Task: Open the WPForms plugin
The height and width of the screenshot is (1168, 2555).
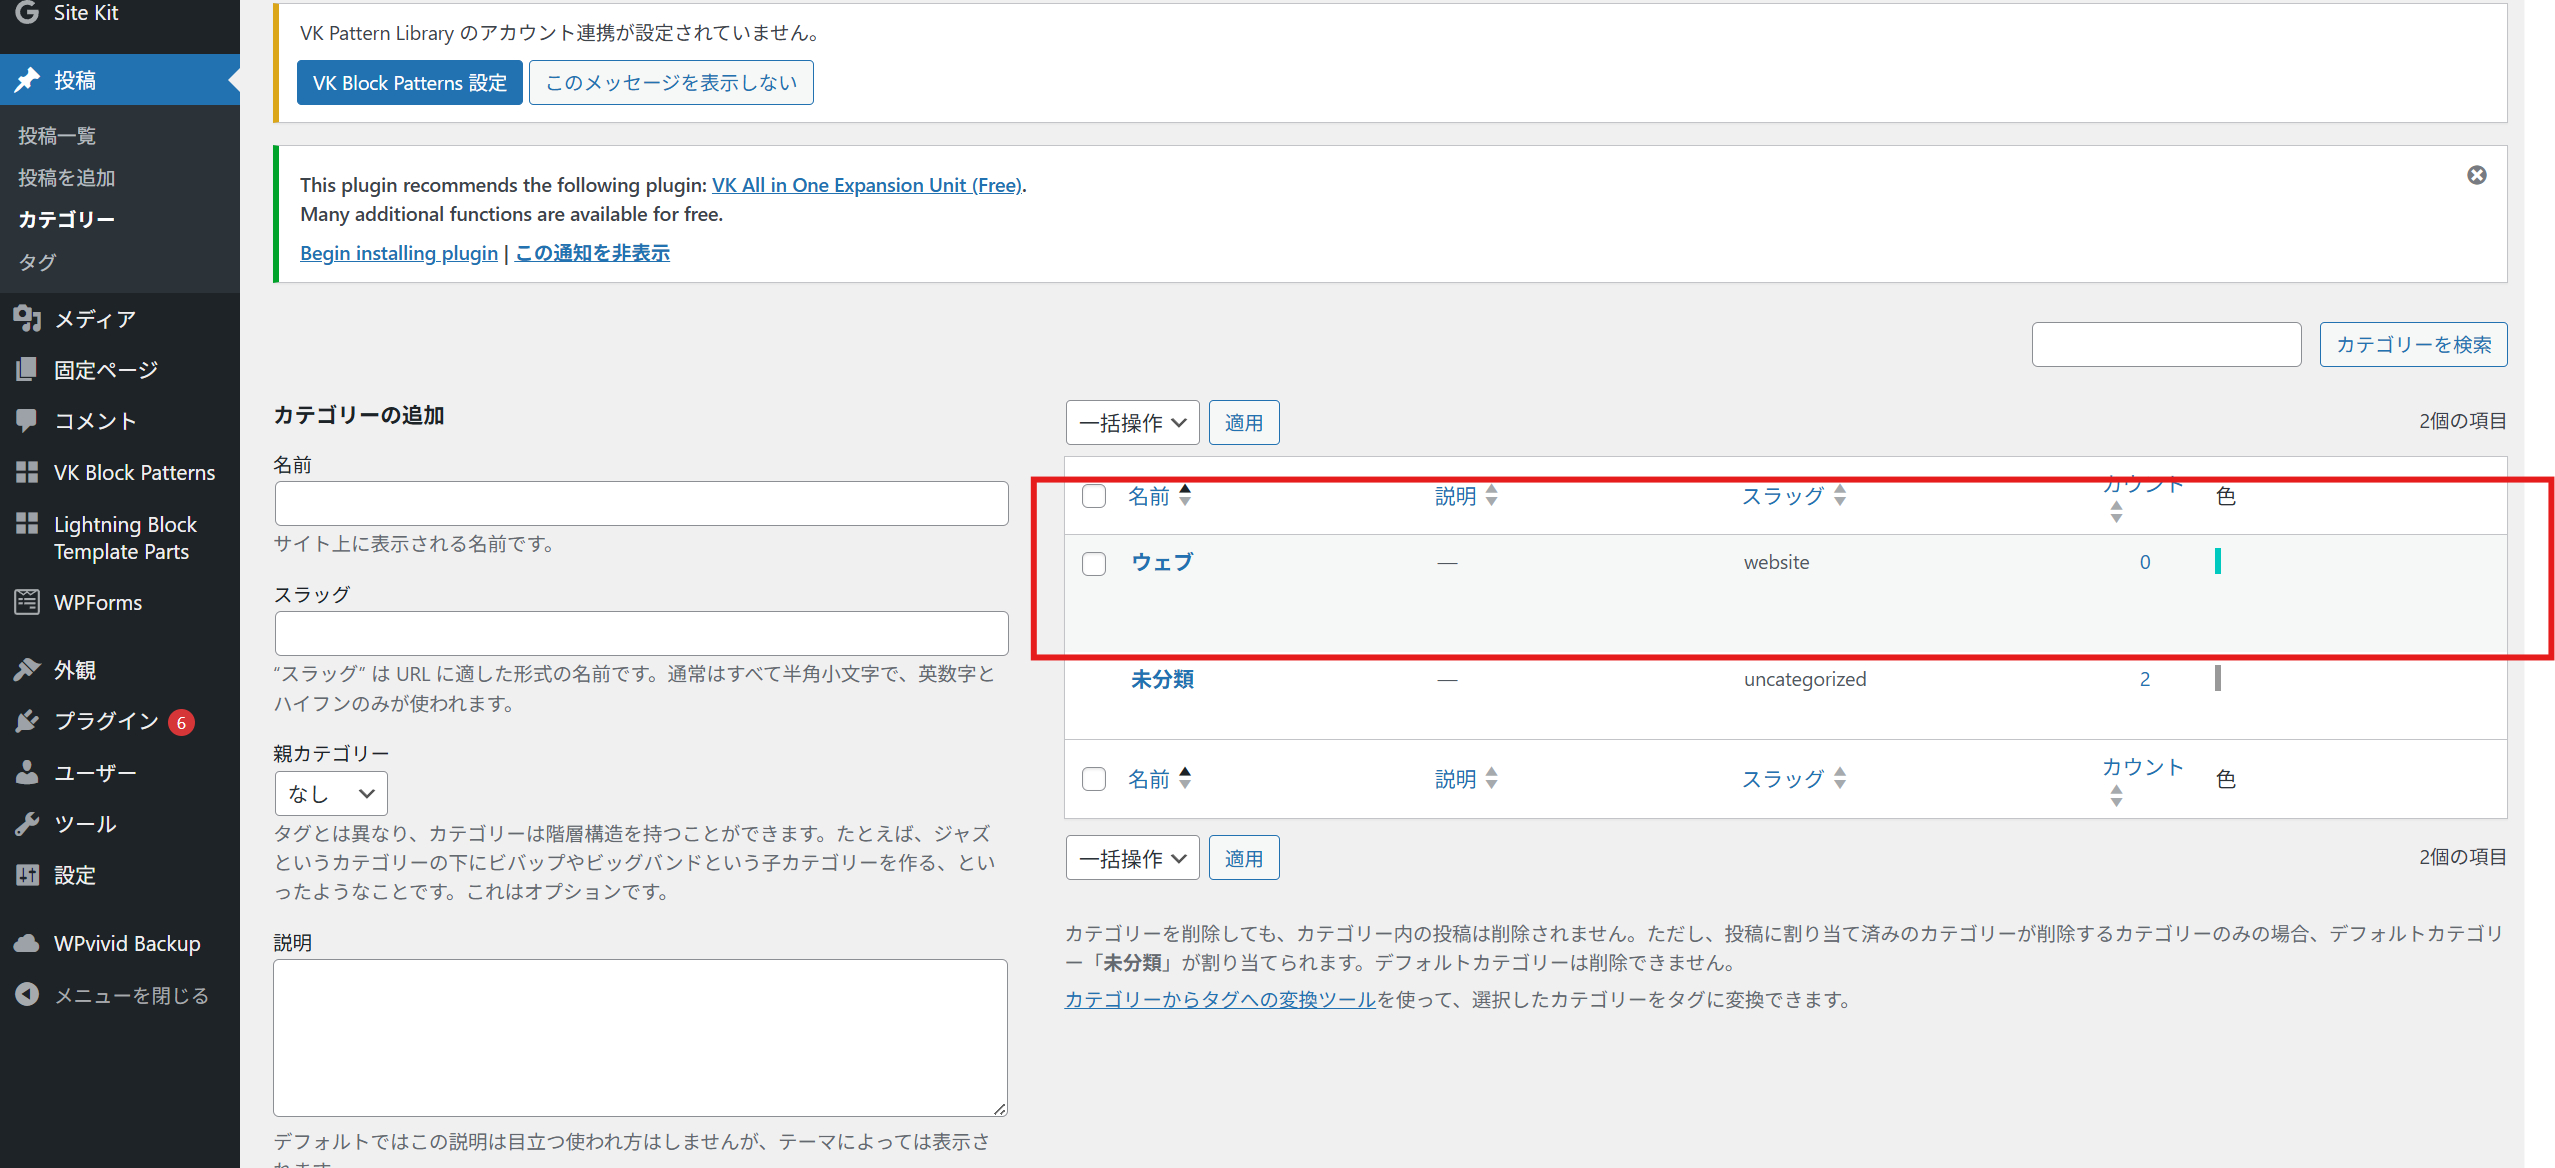Action: [96, 602]
